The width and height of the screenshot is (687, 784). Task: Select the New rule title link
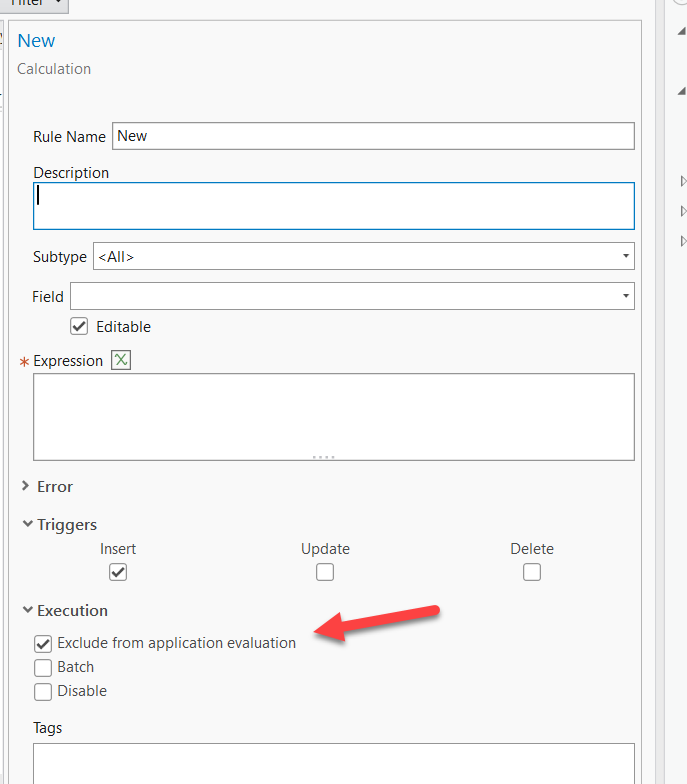(37, 41)
